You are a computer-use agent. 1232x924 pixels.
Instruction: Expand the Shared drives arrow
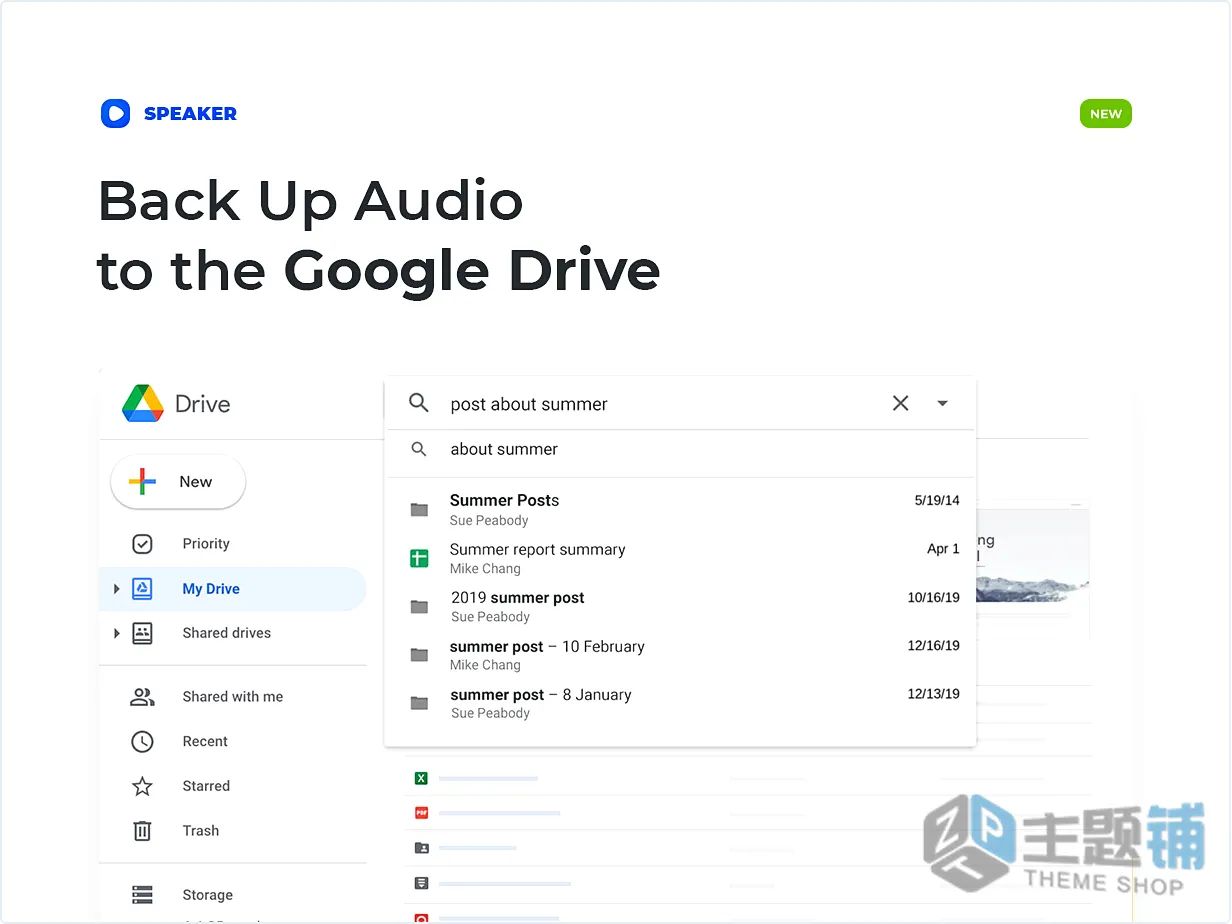point(117,633)
